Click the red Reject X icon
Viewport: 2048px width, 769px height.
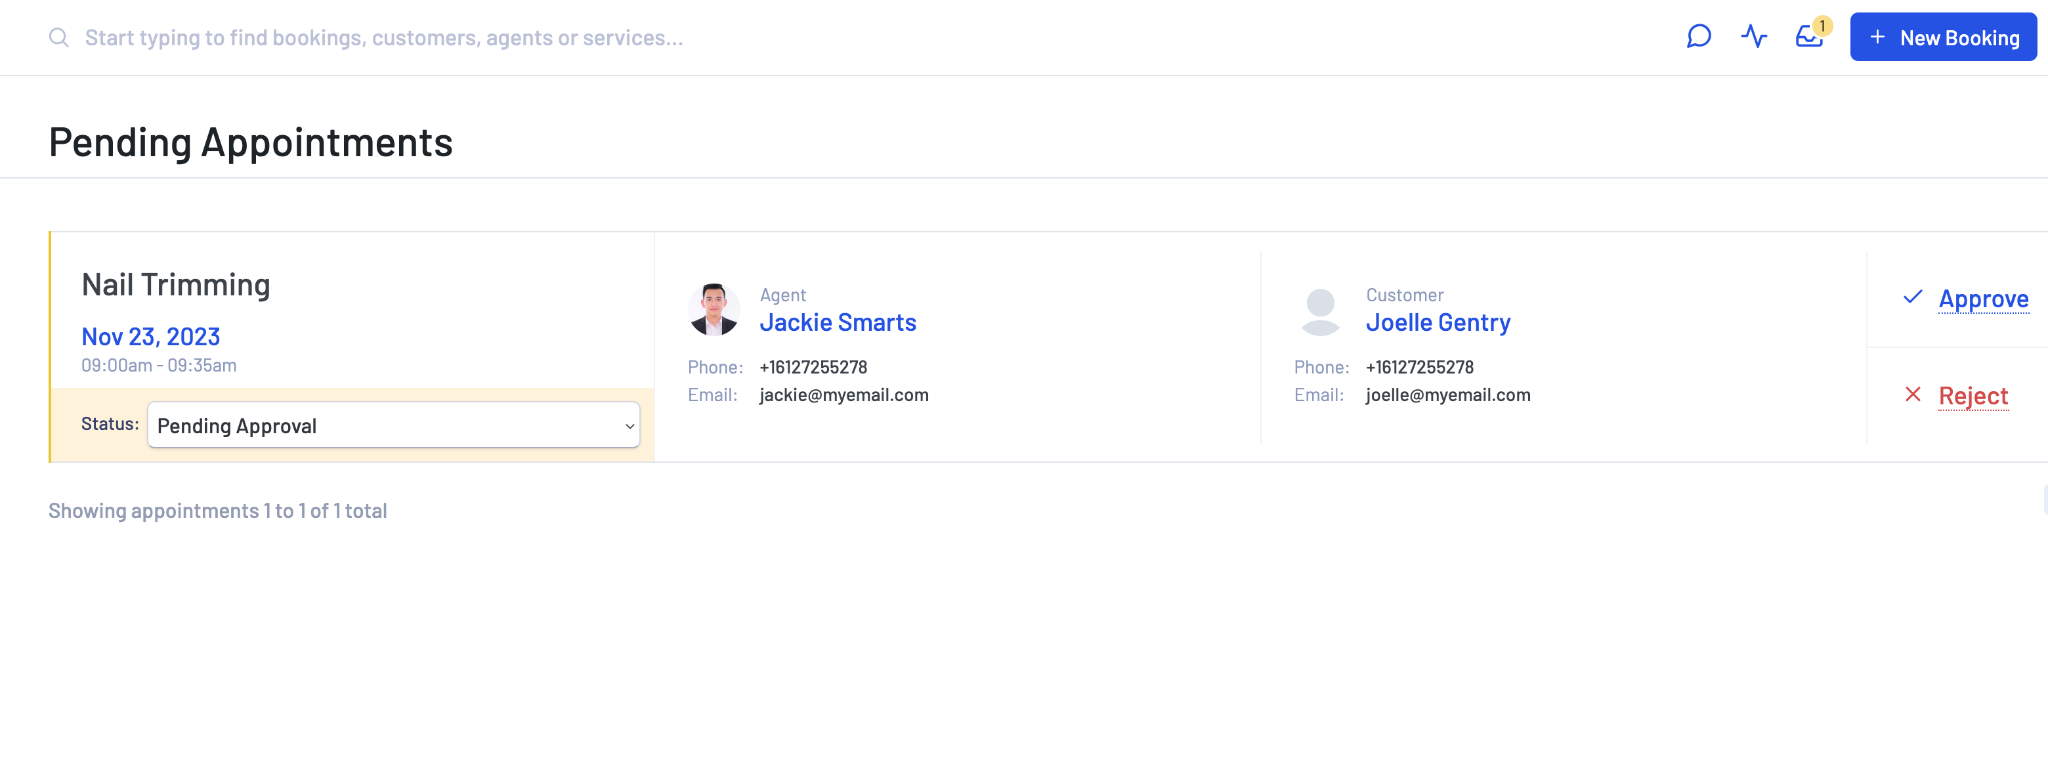pyautogui.click(x=1913, y=394)
